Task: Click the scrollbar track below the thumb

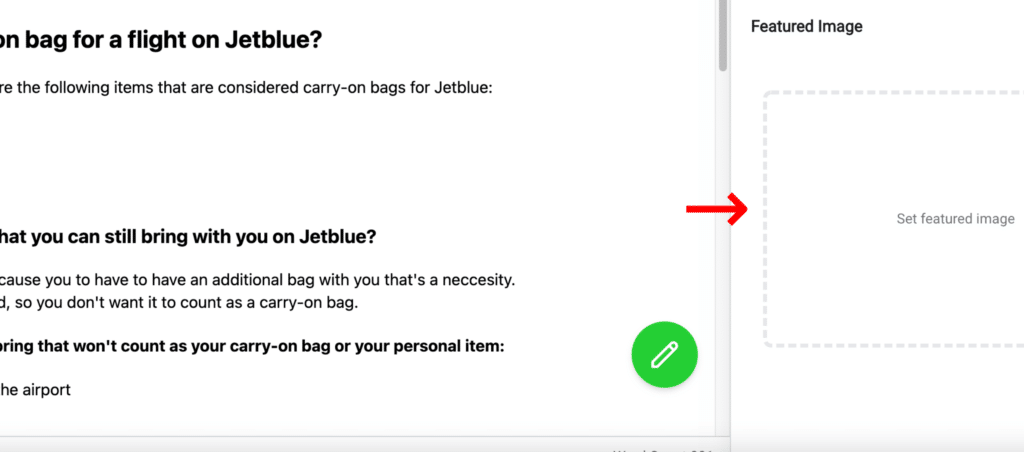Action: (x=722, y=255)
